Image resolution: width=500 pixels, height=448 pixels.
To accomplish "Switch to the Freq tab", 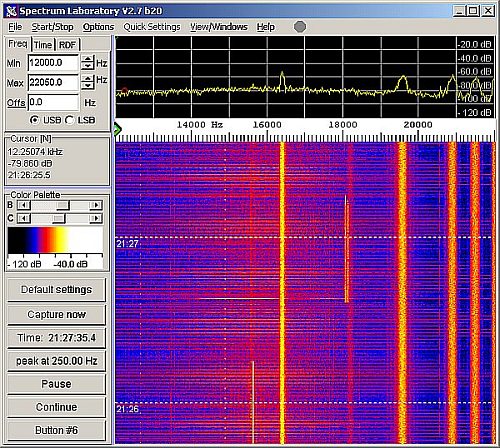I will point(18,44).
